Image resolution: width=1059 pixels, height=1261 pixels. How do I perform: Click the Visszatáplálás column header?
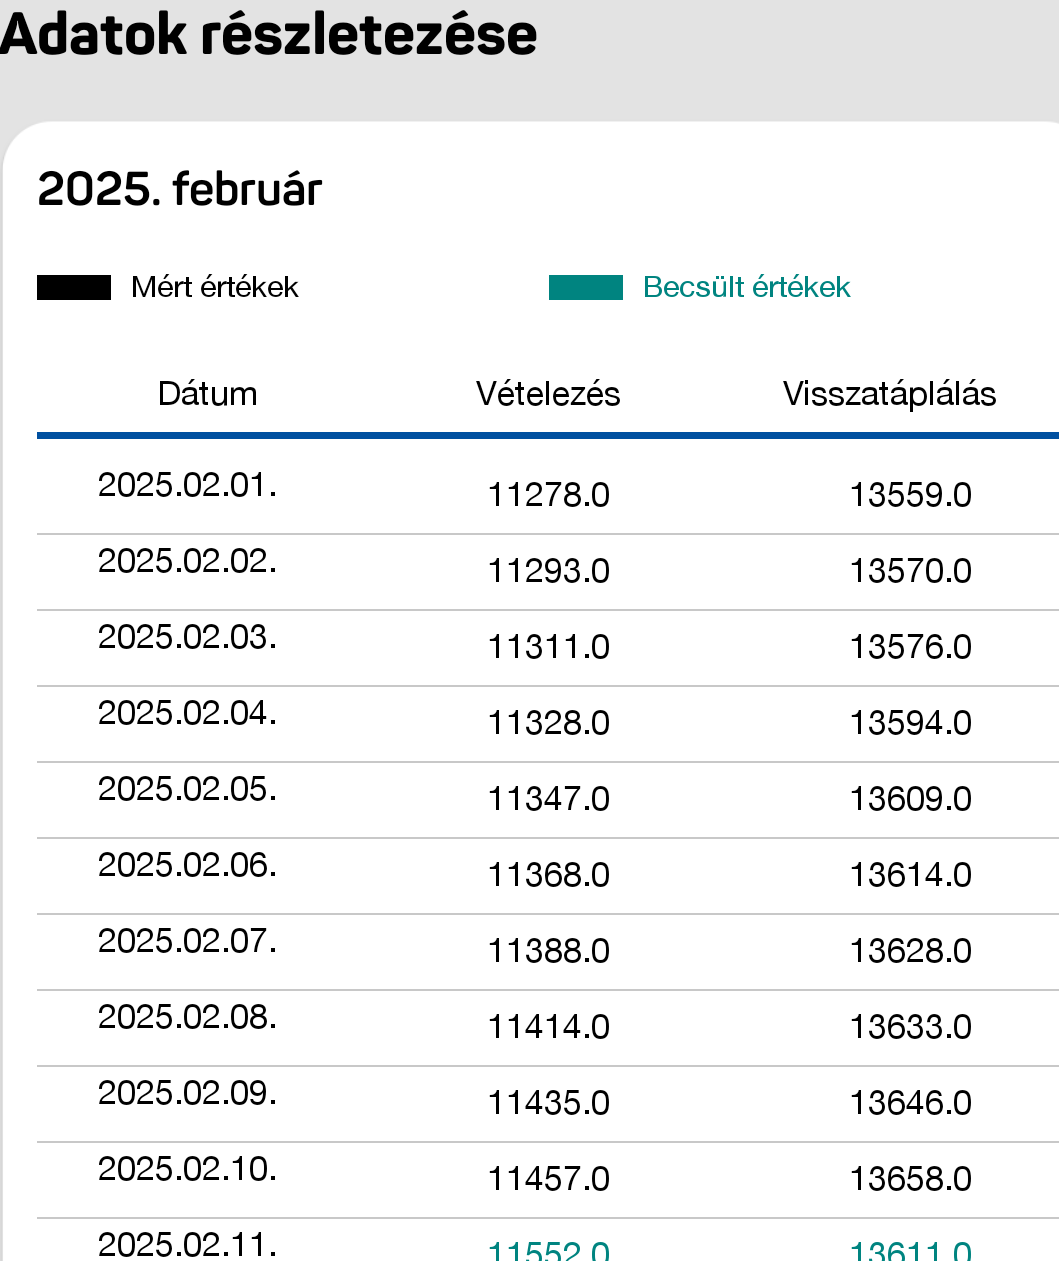pyautogui.click(x=889, y=394)
